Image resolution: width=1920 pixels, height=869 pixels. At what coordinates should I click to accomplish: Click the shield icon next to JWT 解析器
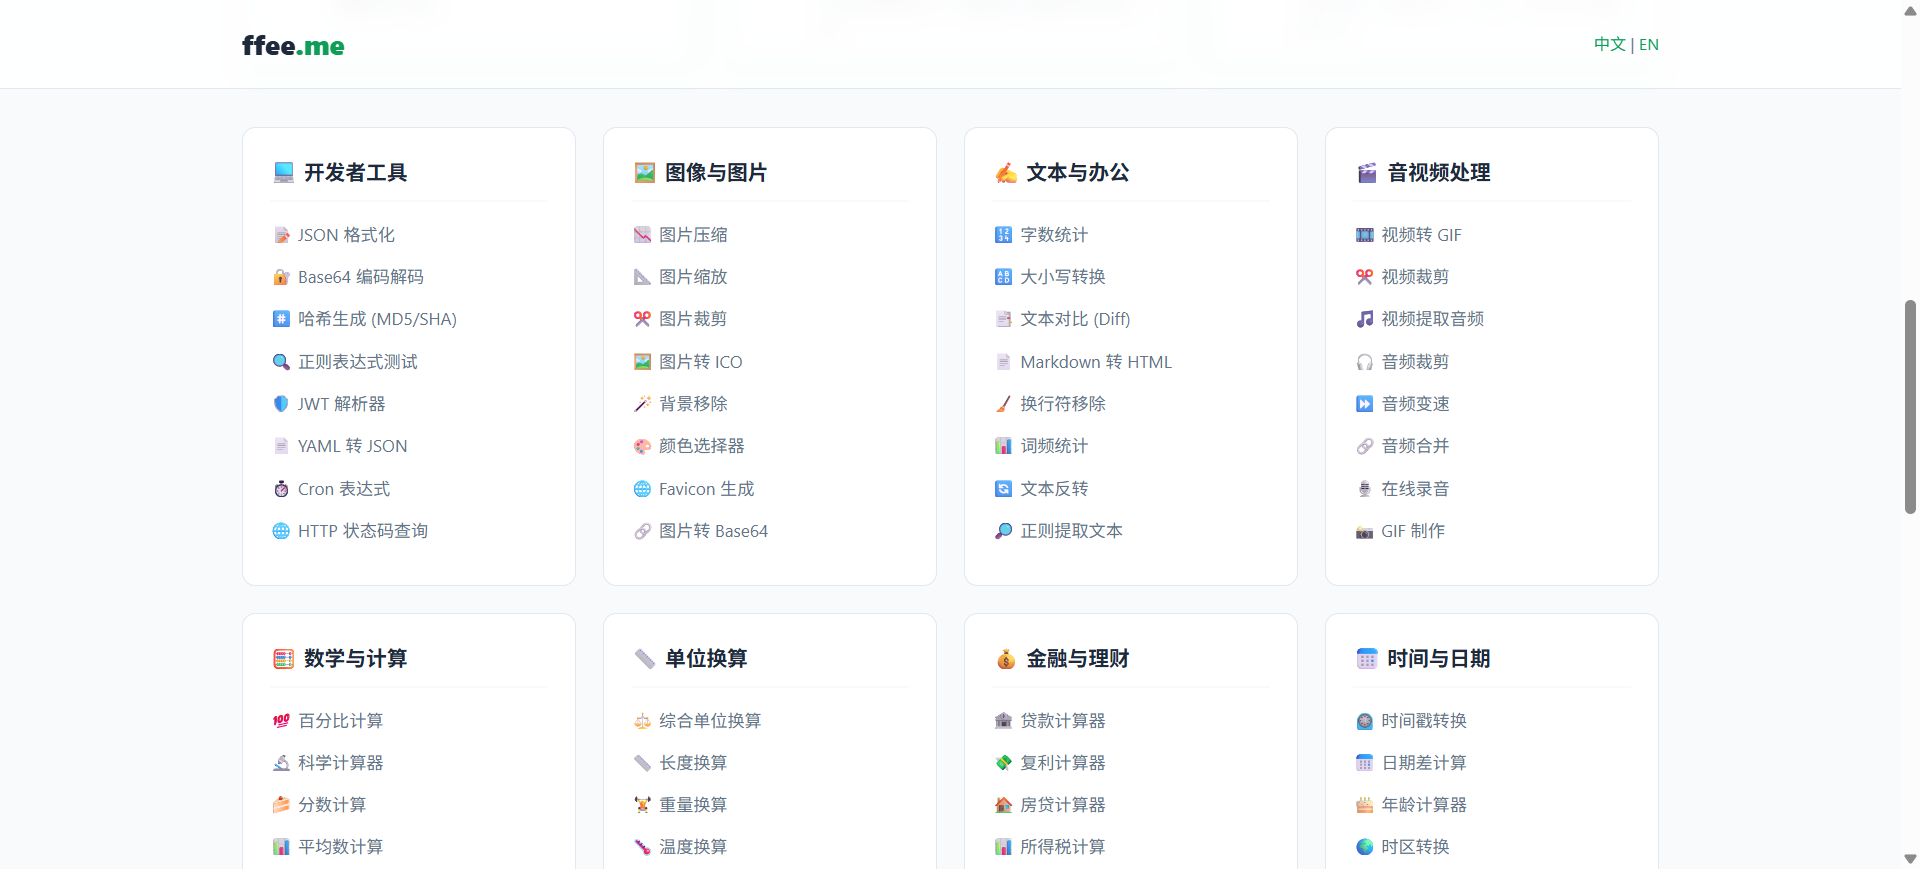pos(282,404)
